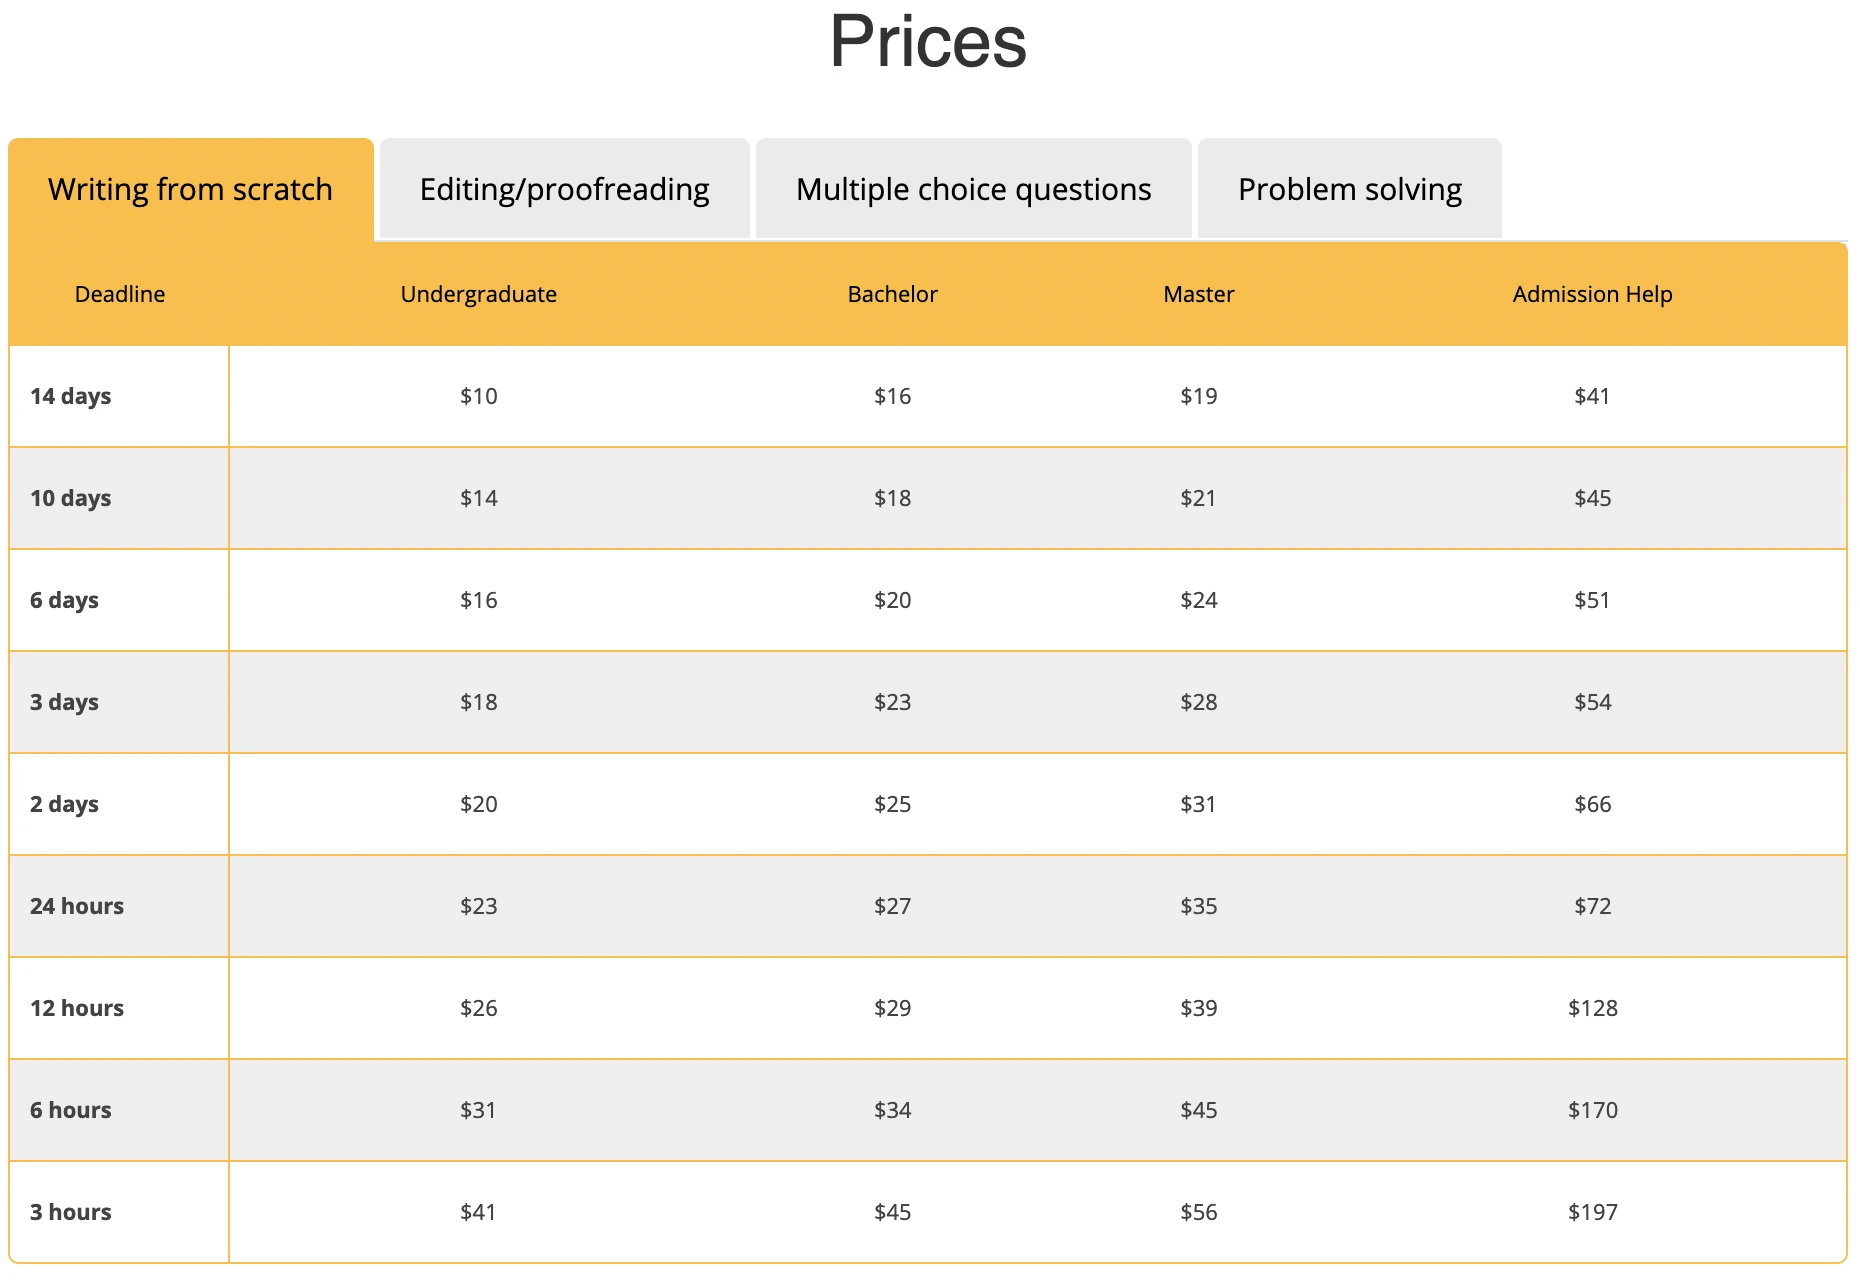1860x1280 pixels.
Task: Click the $10 Undergraduate price cell
Action: [478, 395]
